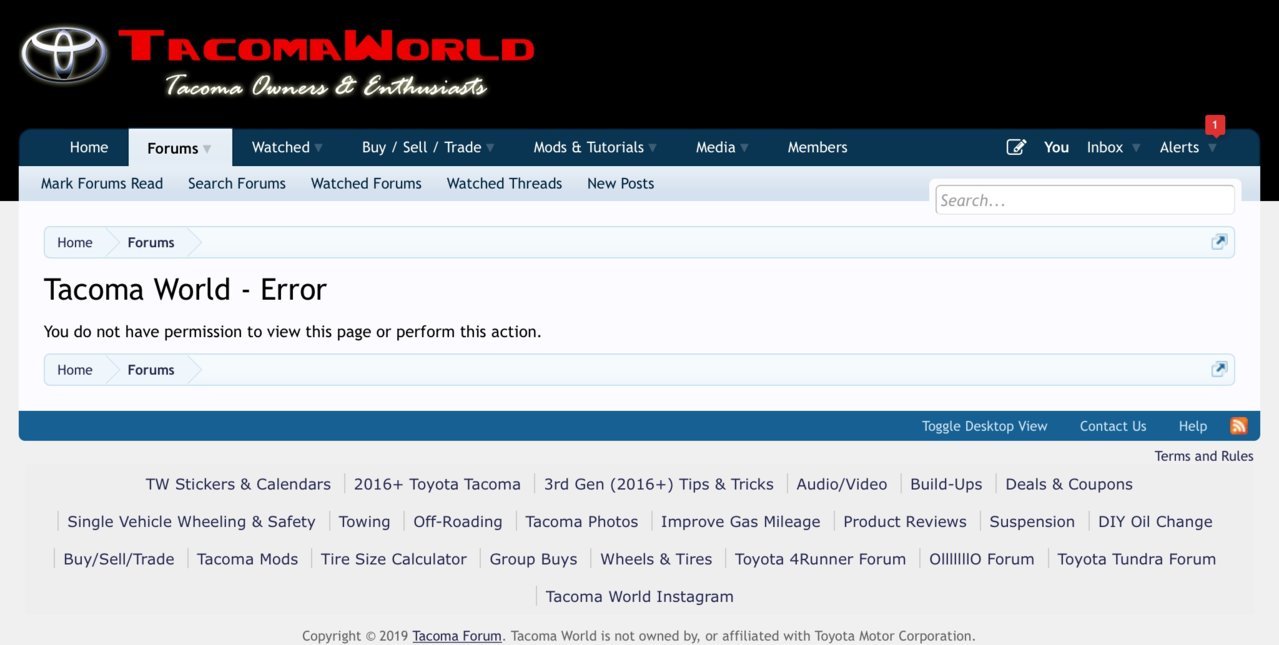Open the Watched navigation tab
1279x645 pixels.
coord(280,147)
